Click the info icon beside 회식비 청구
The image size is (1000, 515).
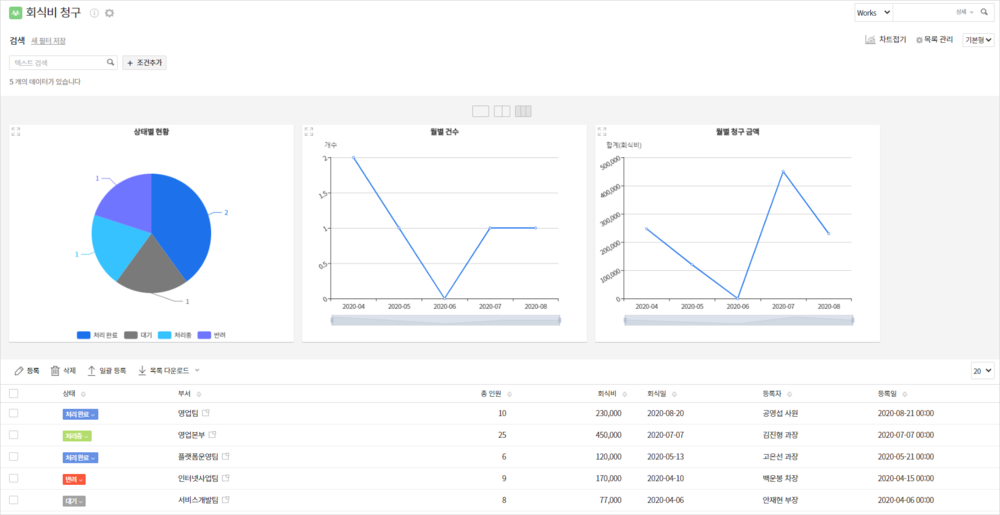pyautogui.click(x=94, y=13)
